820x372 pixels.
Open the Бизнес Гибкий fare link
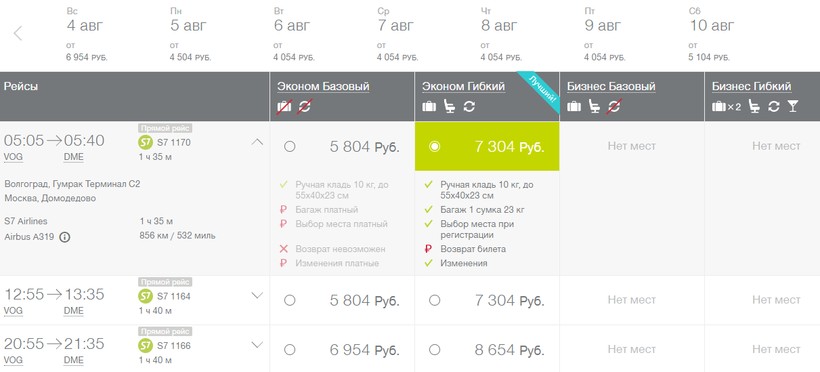click(x=751, y=86)
